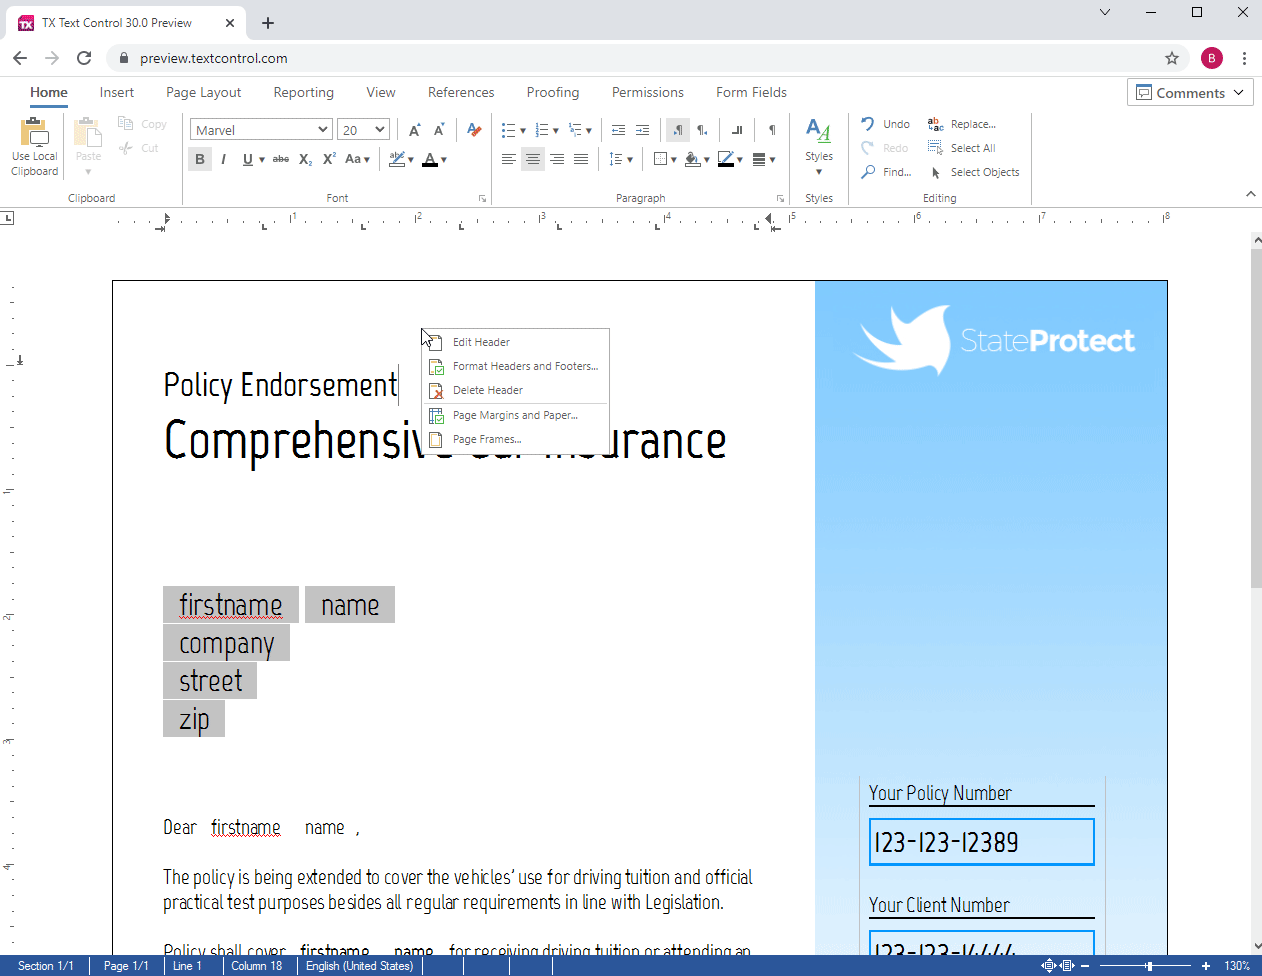The width and height of the screenshot is (1262, 976).
Task: Open the Marvel font name dropdown
Action: 322,130
